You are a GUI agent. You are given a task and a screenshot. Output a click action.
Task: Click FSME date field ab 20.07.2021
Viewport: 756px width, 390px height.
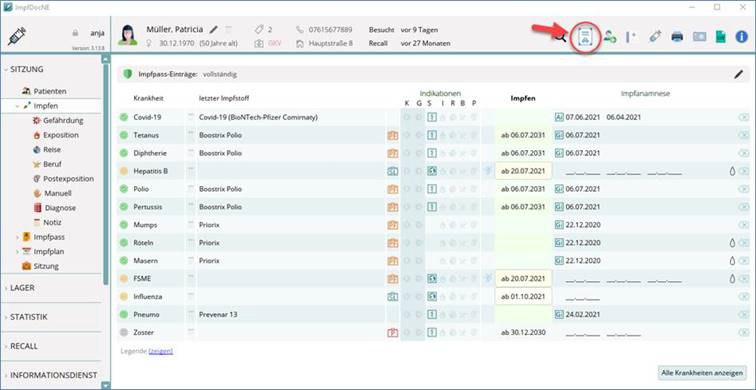pyautogui.click(x=523, y=279)
